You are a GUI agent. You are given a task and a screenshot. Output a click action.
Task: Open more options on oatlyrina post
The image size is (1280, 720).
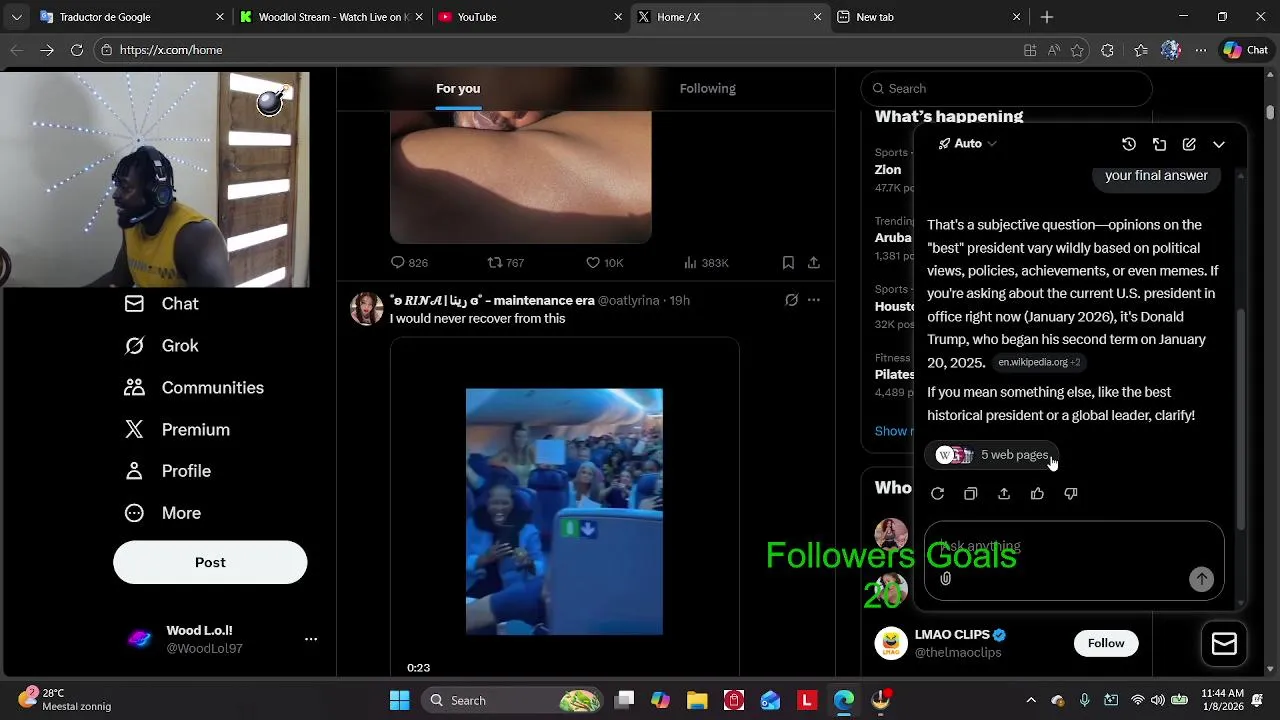814,300
